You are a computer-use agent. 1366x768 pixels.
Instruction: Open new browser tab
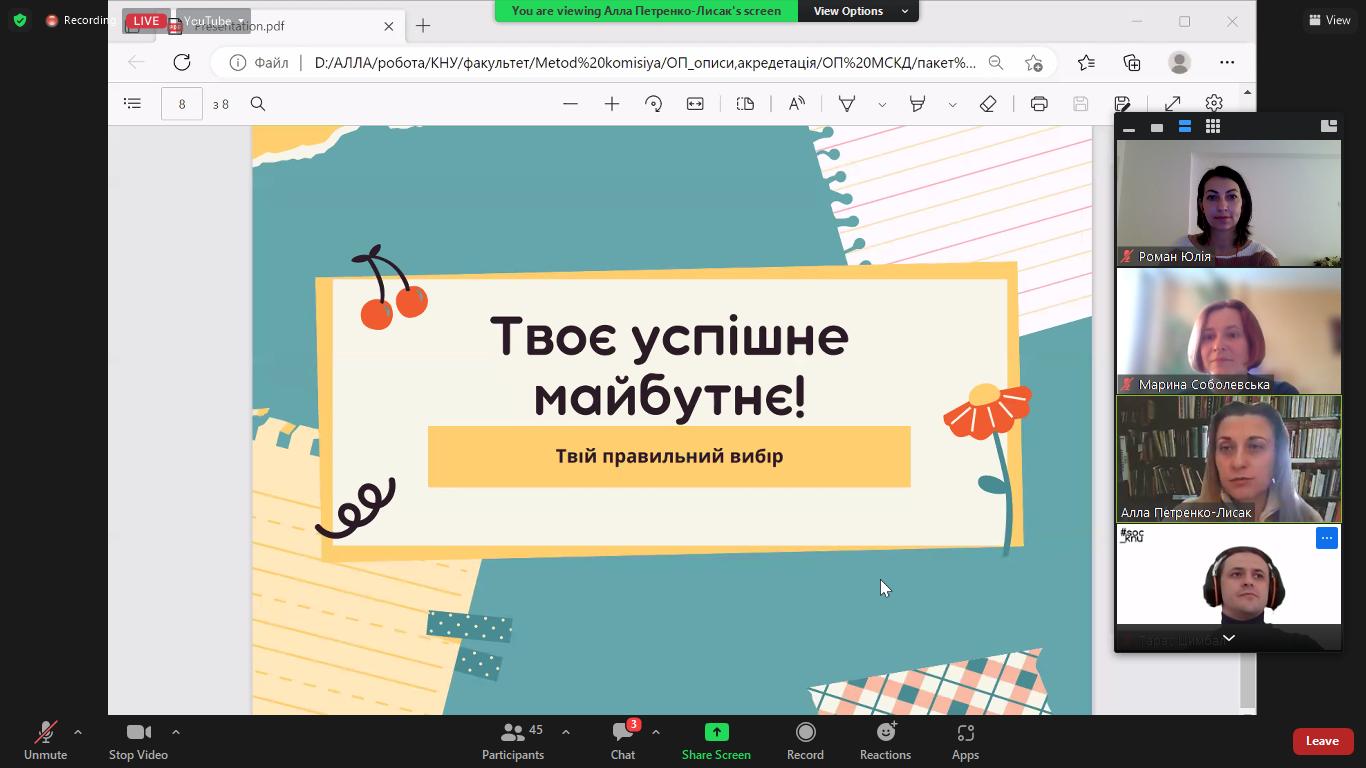pos(423,26)
